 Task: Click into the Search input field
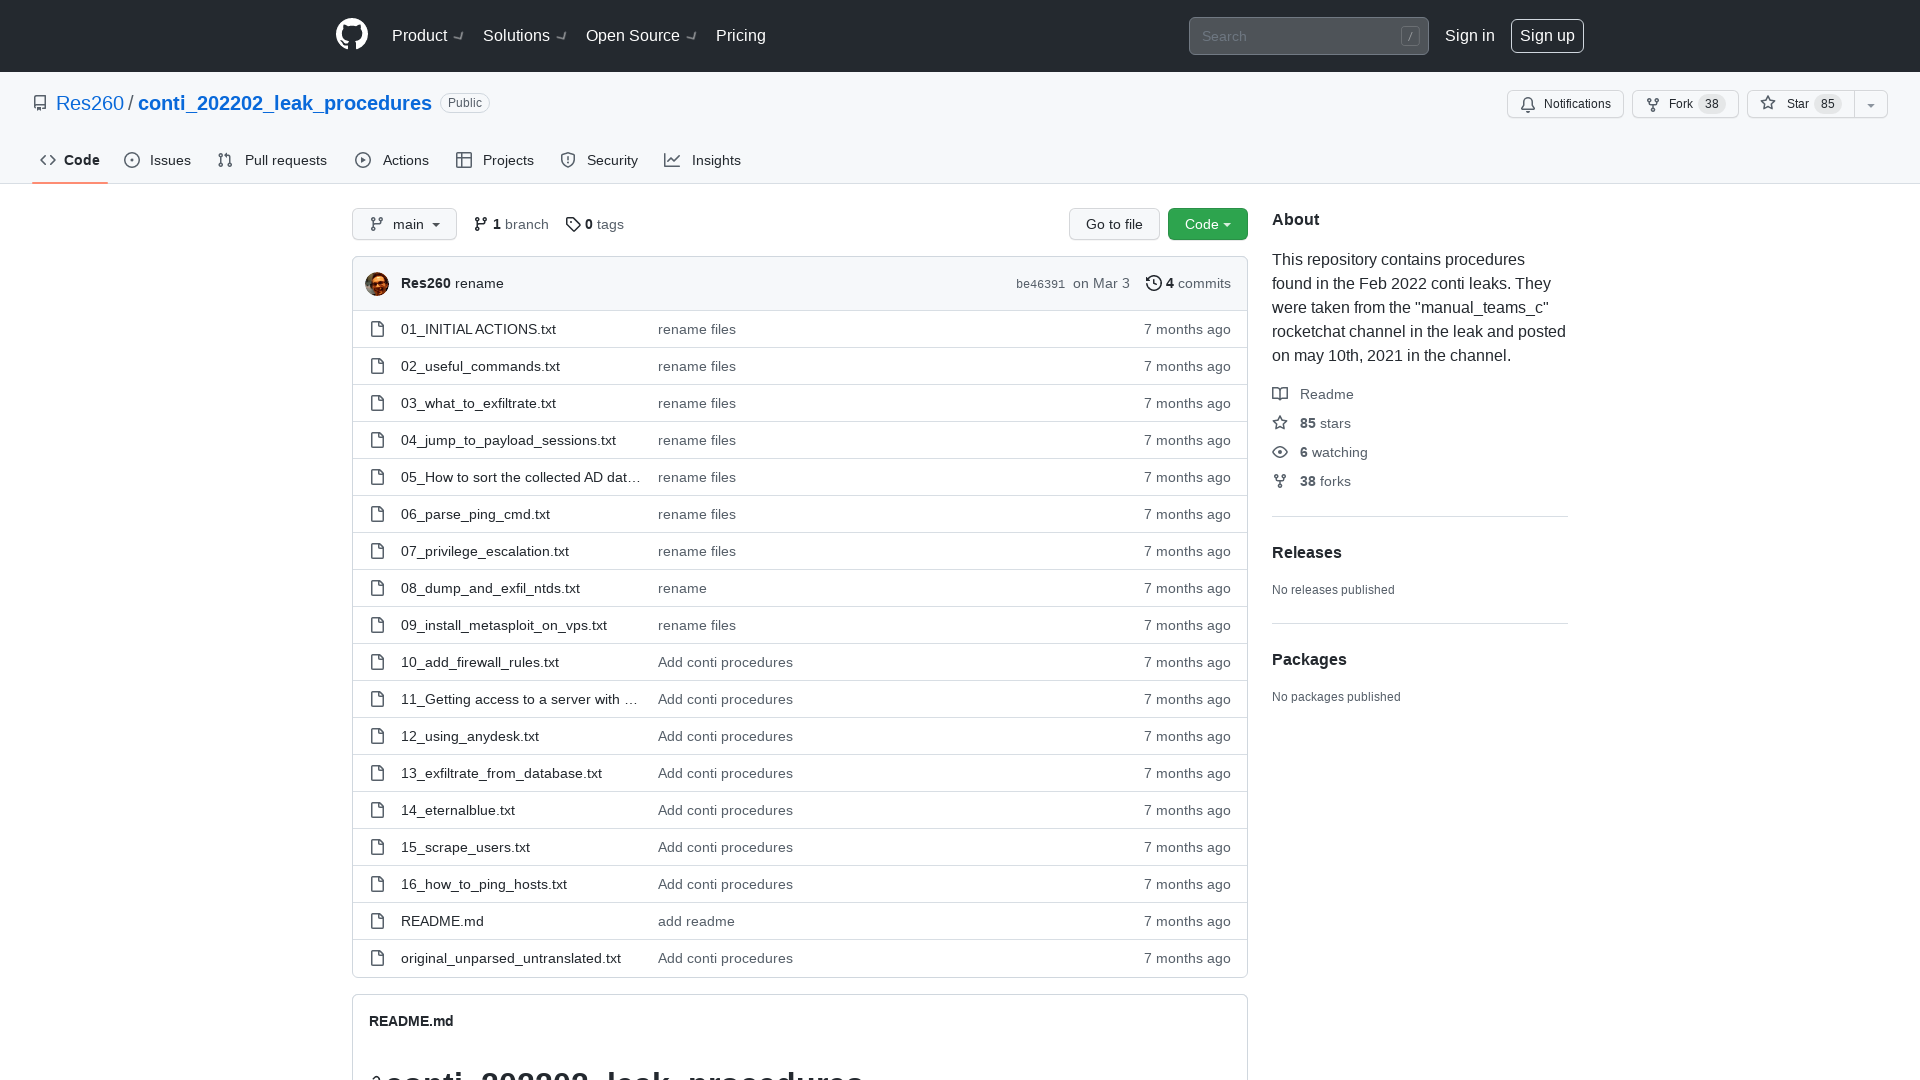[1308, 36]
